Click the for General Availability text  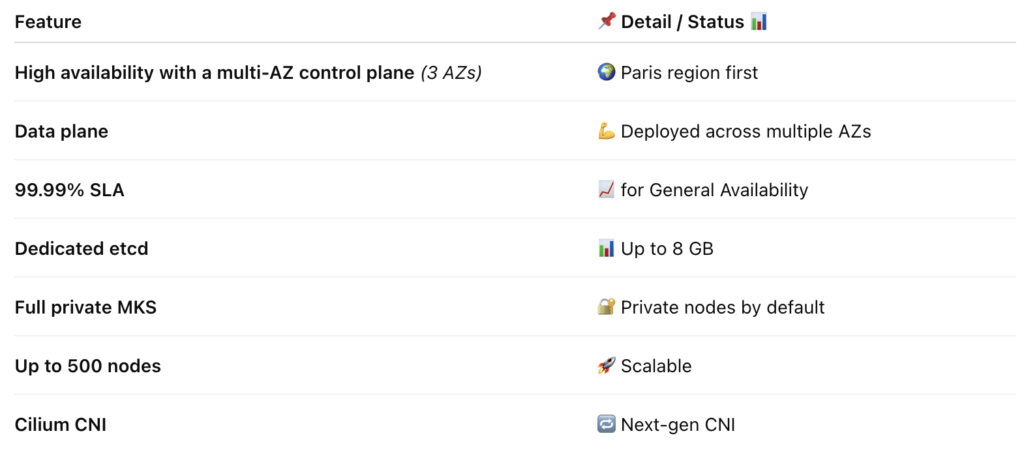[x=714, y=190]
